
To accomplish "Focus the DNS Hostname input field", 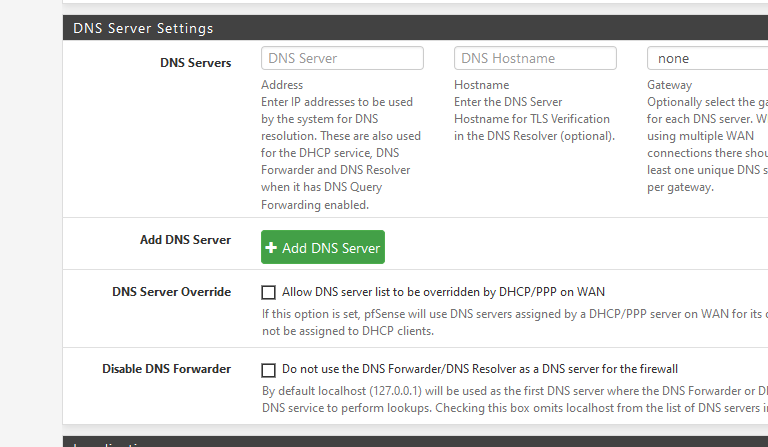I will point(535,58).
